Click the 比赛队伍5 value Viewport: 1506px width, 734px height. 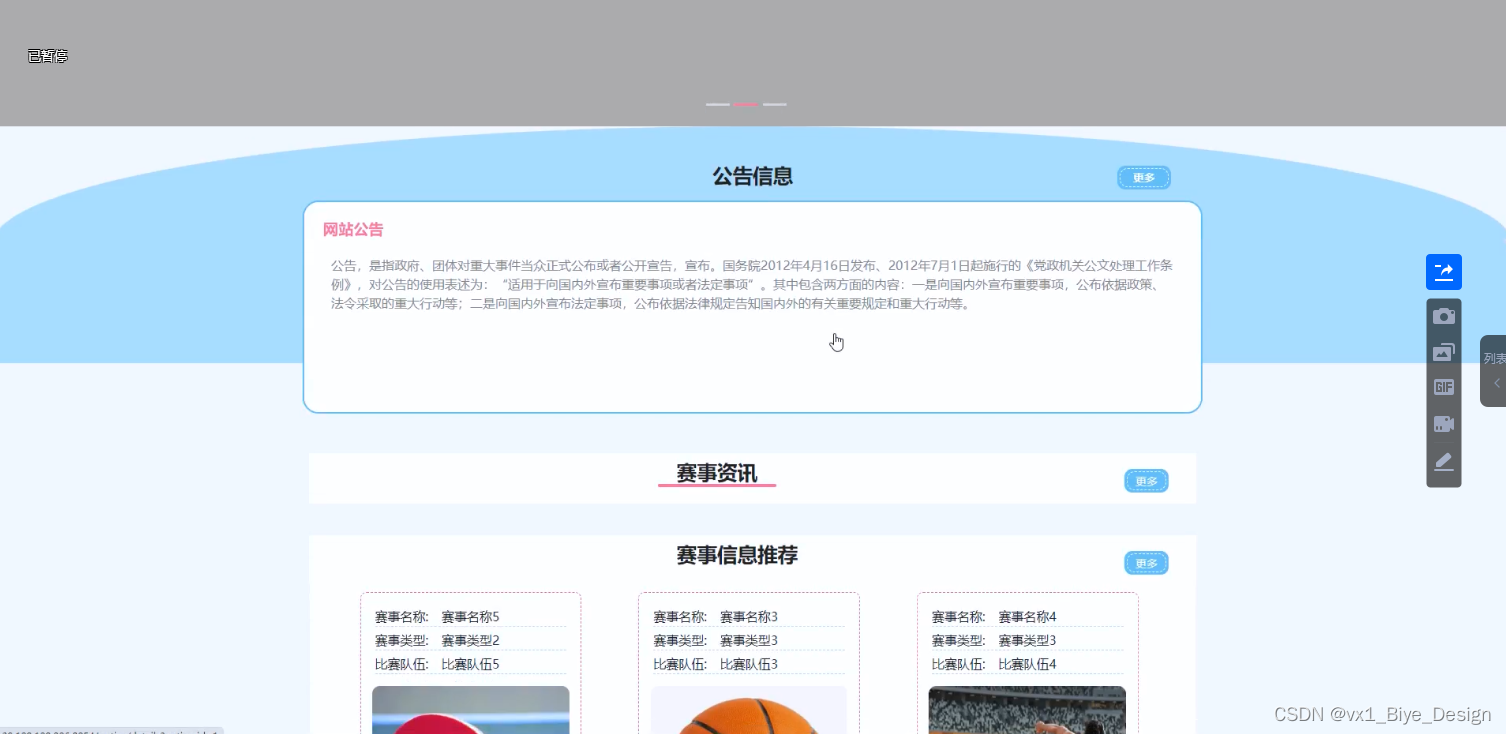click(470, 664)
